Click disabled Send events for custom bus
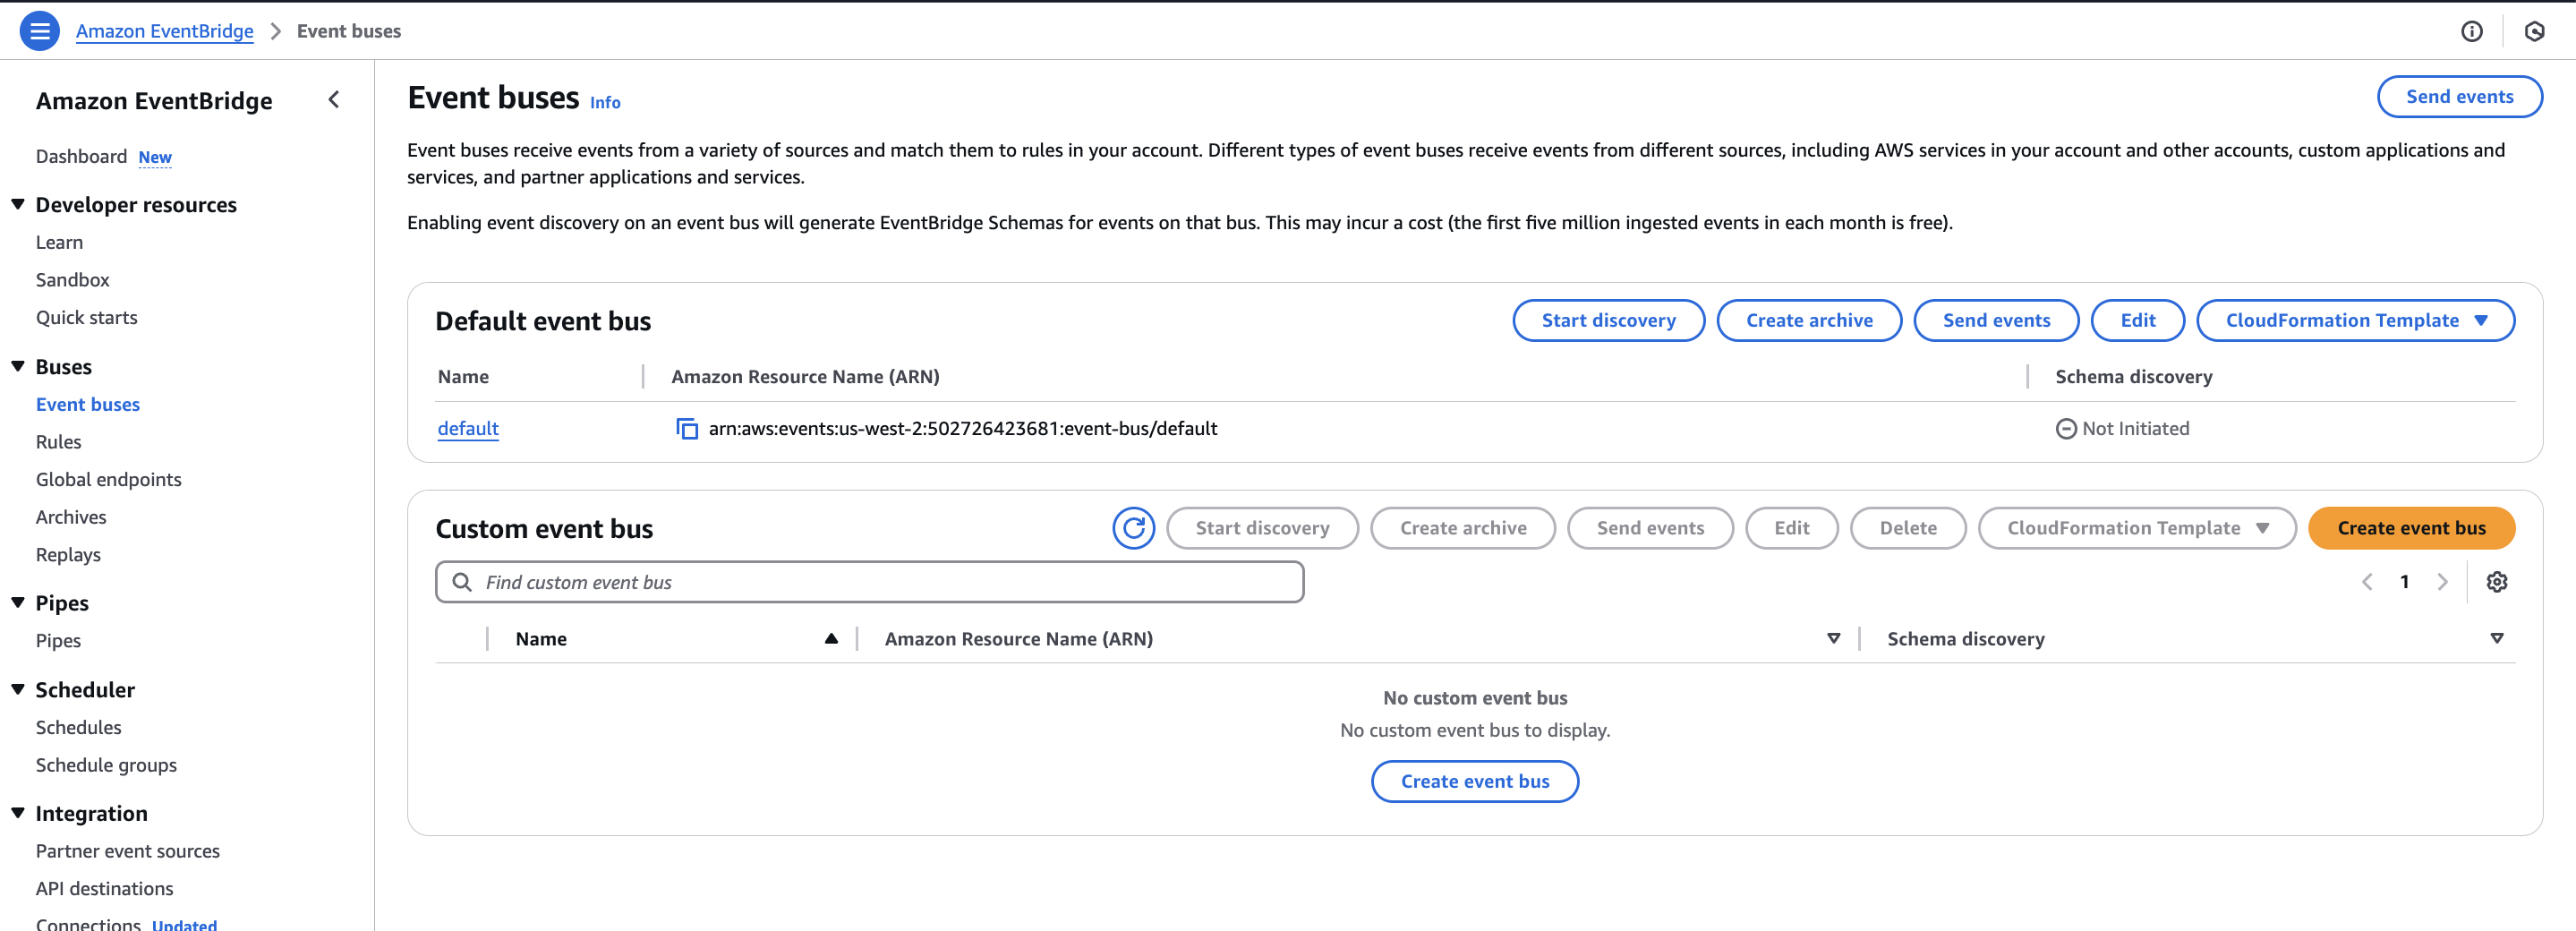This screenshot has height=931, width=2576. click(x=1650, y=528)
